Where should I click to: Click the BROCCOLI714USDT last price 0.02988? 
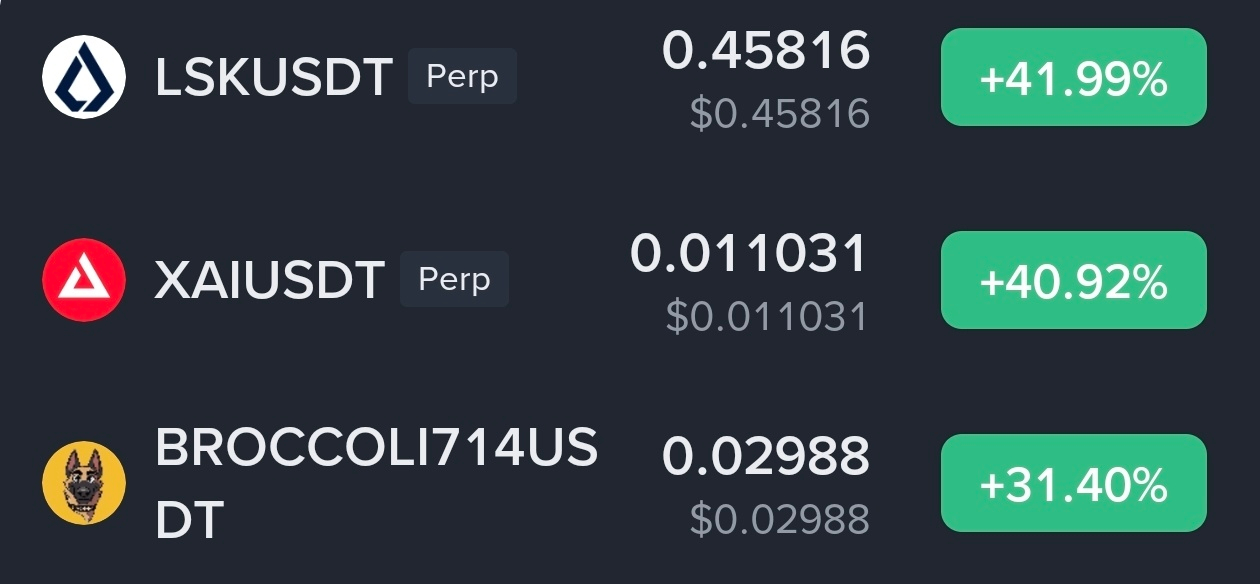point(766,457)
